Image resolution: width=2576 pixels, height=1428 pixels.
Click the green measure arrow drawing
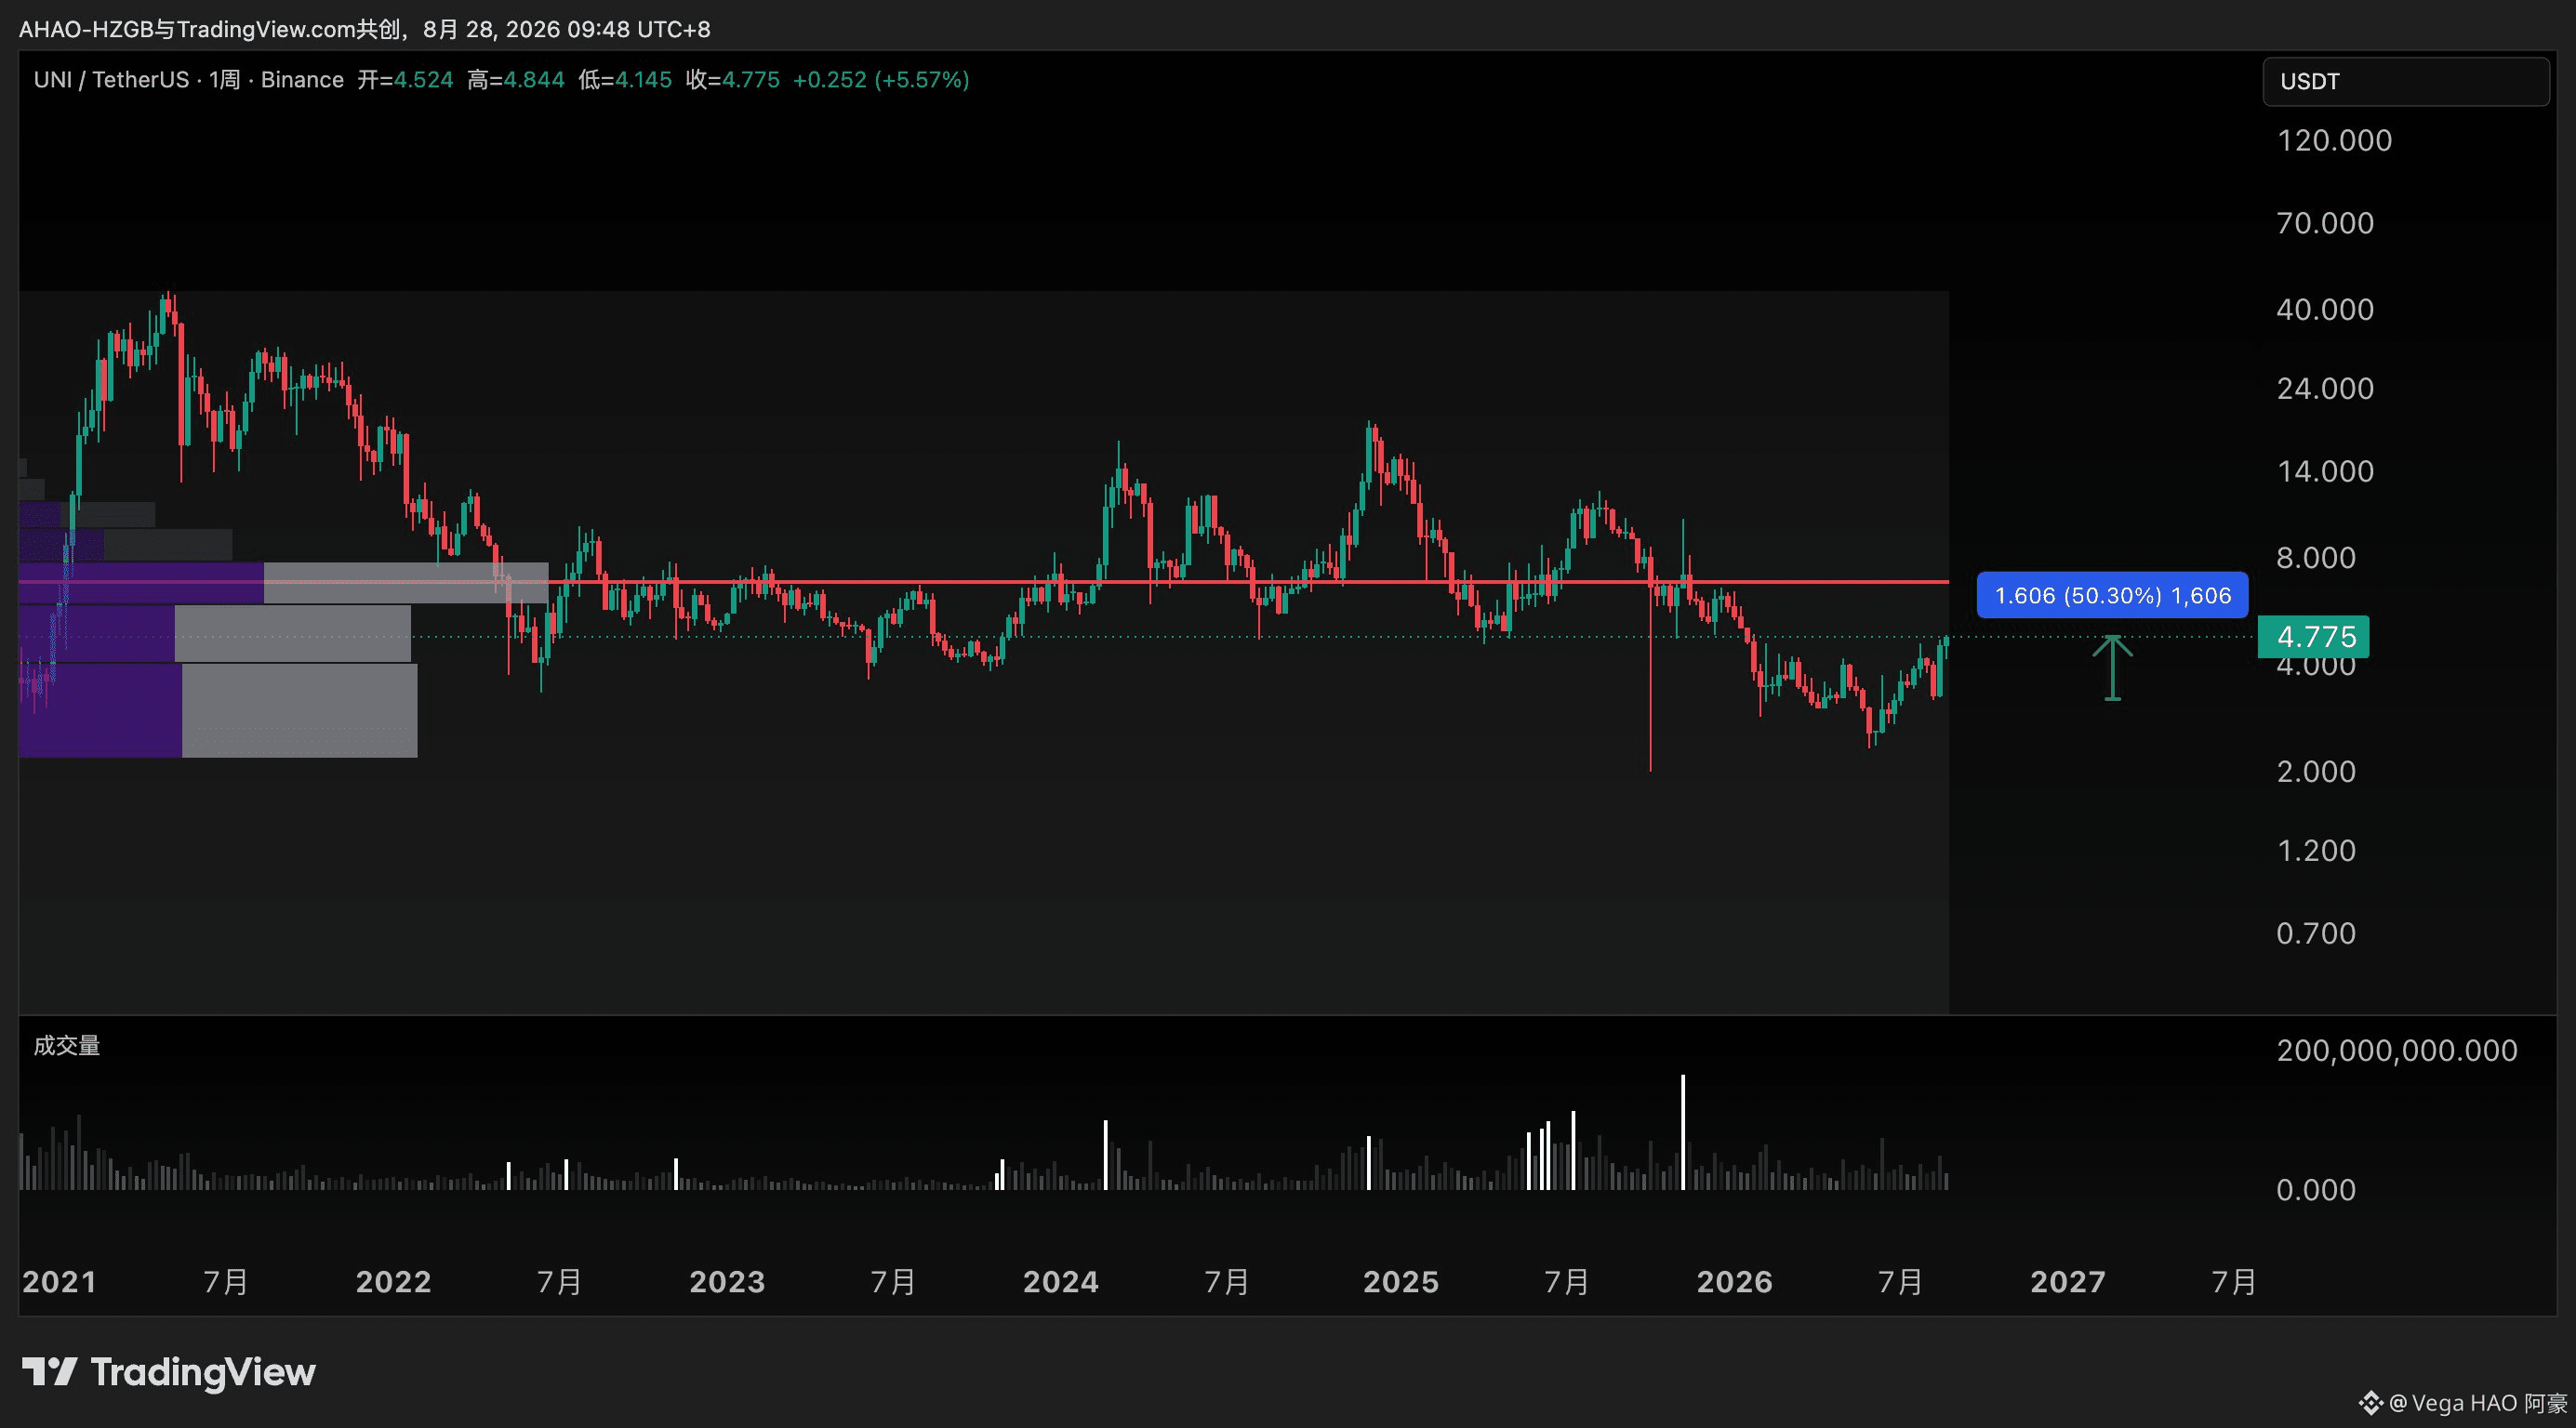click(x=2112, y=668)
